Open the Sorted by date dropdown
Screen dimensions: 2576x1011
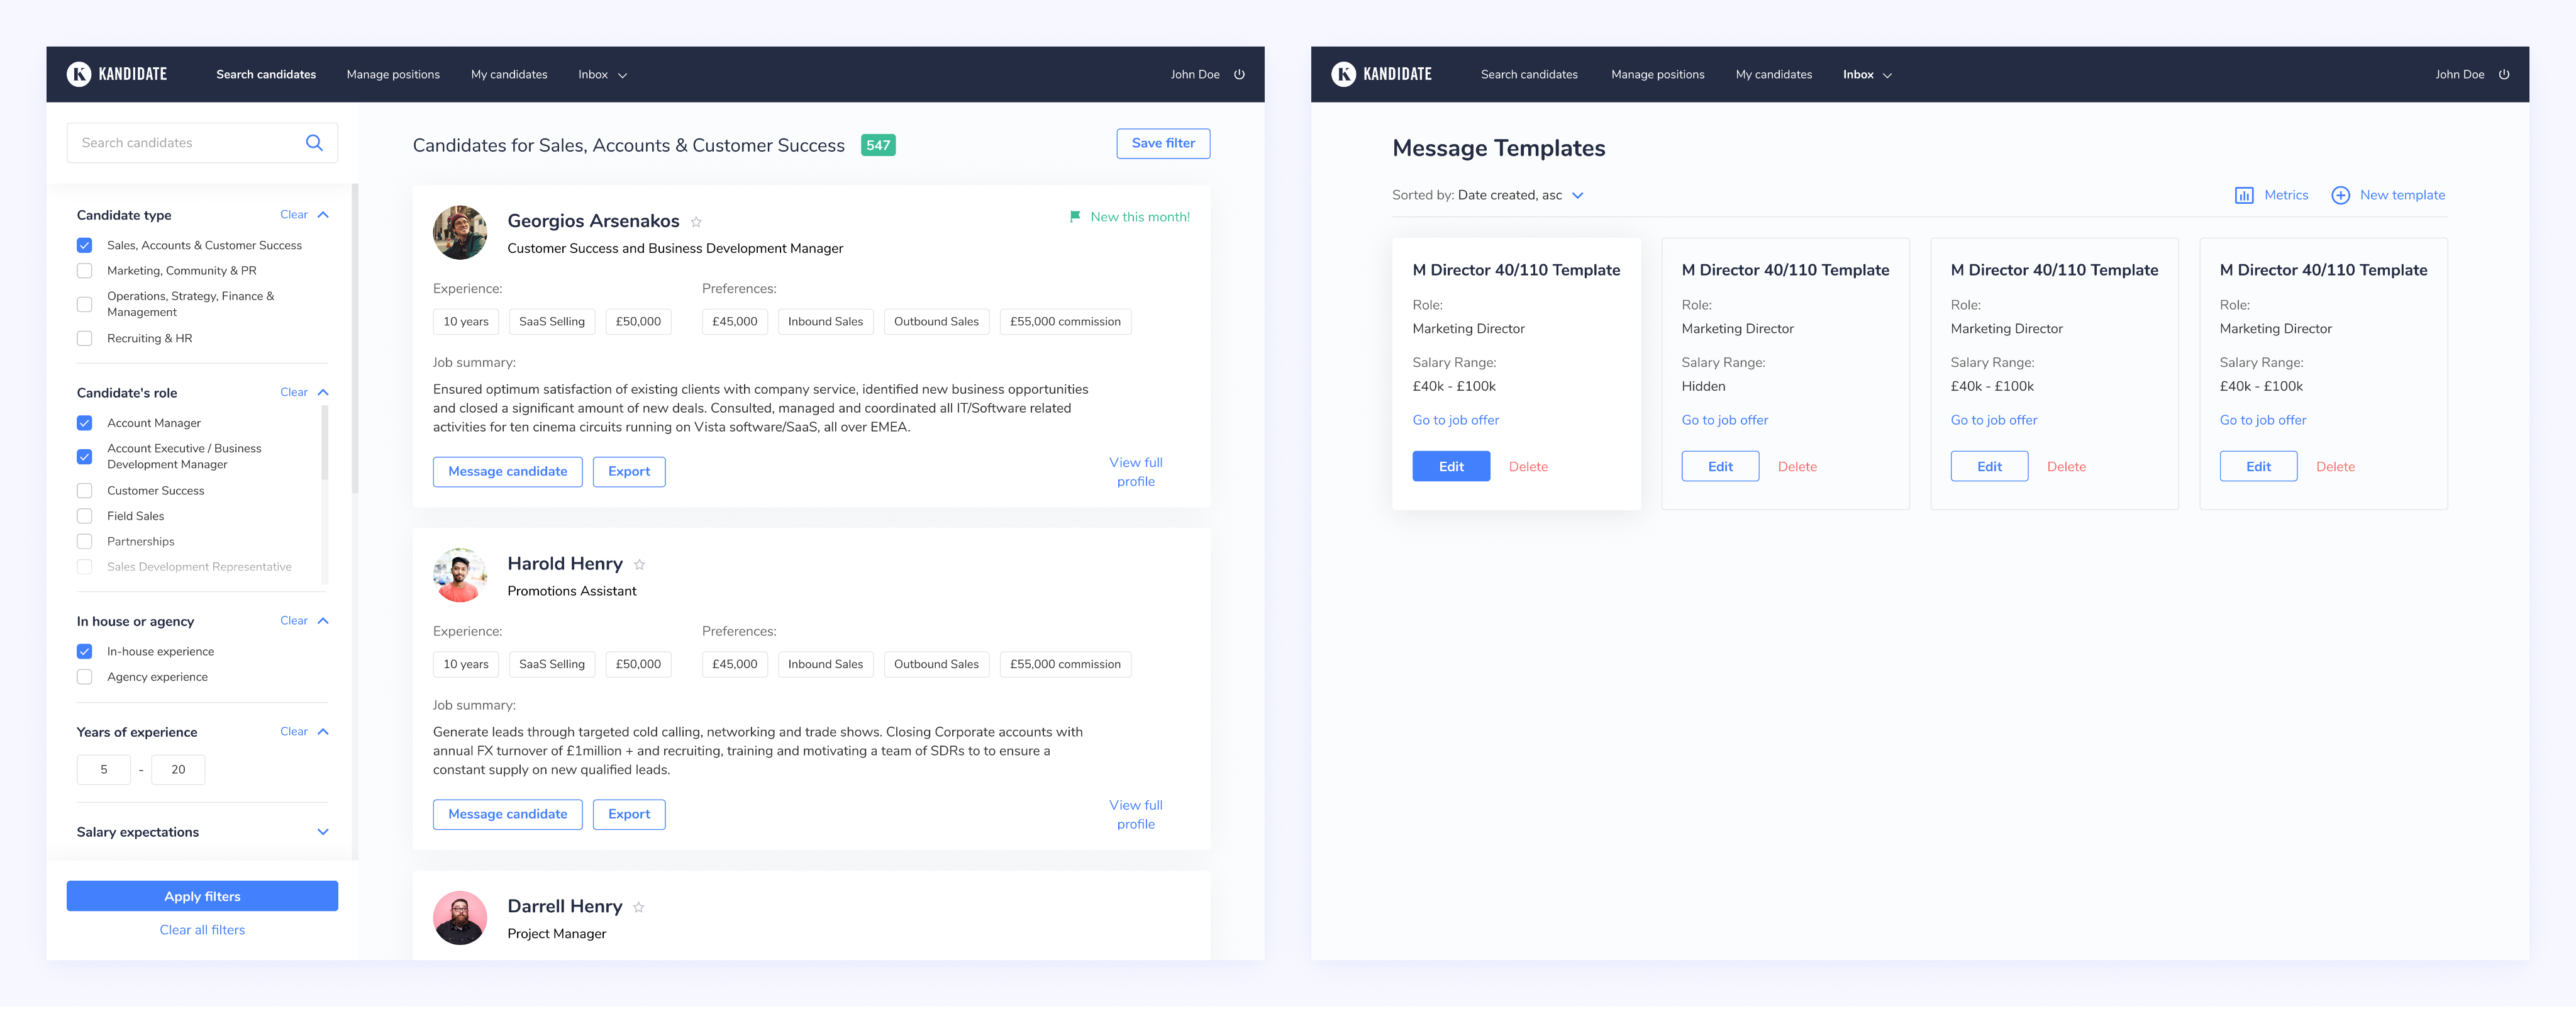pyautogui.click(x=1577, y=195)
